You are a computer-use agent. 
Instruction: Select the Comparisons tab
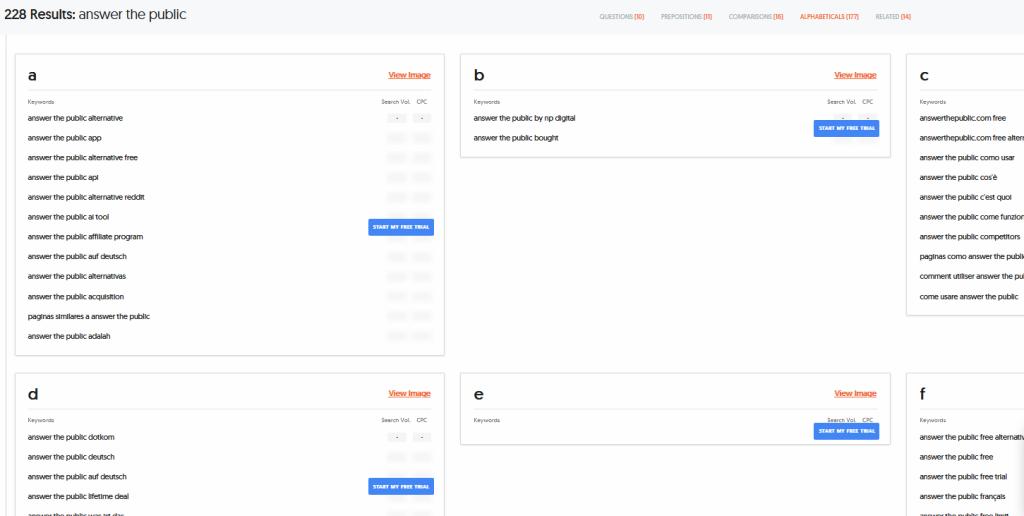coord(756,16)
